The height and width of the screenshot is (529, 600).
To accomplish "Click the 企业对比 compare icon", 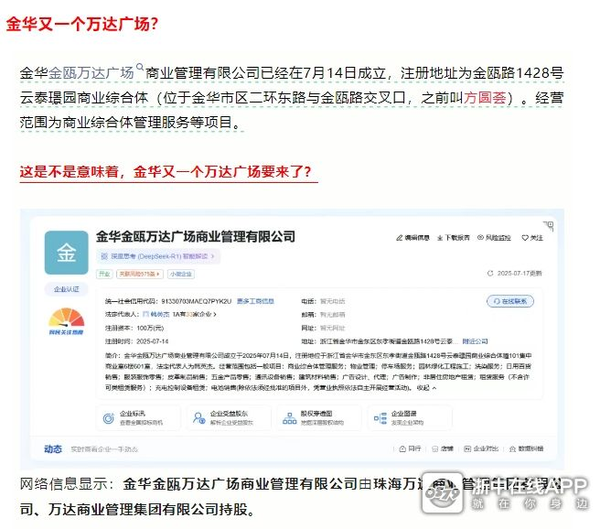I will point(467,449).
